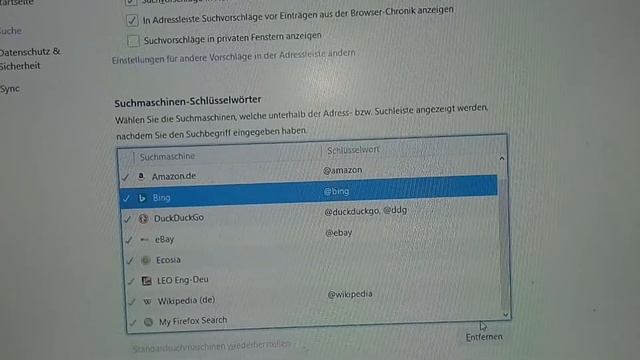Open the Suche settings category

click(11, 31)
